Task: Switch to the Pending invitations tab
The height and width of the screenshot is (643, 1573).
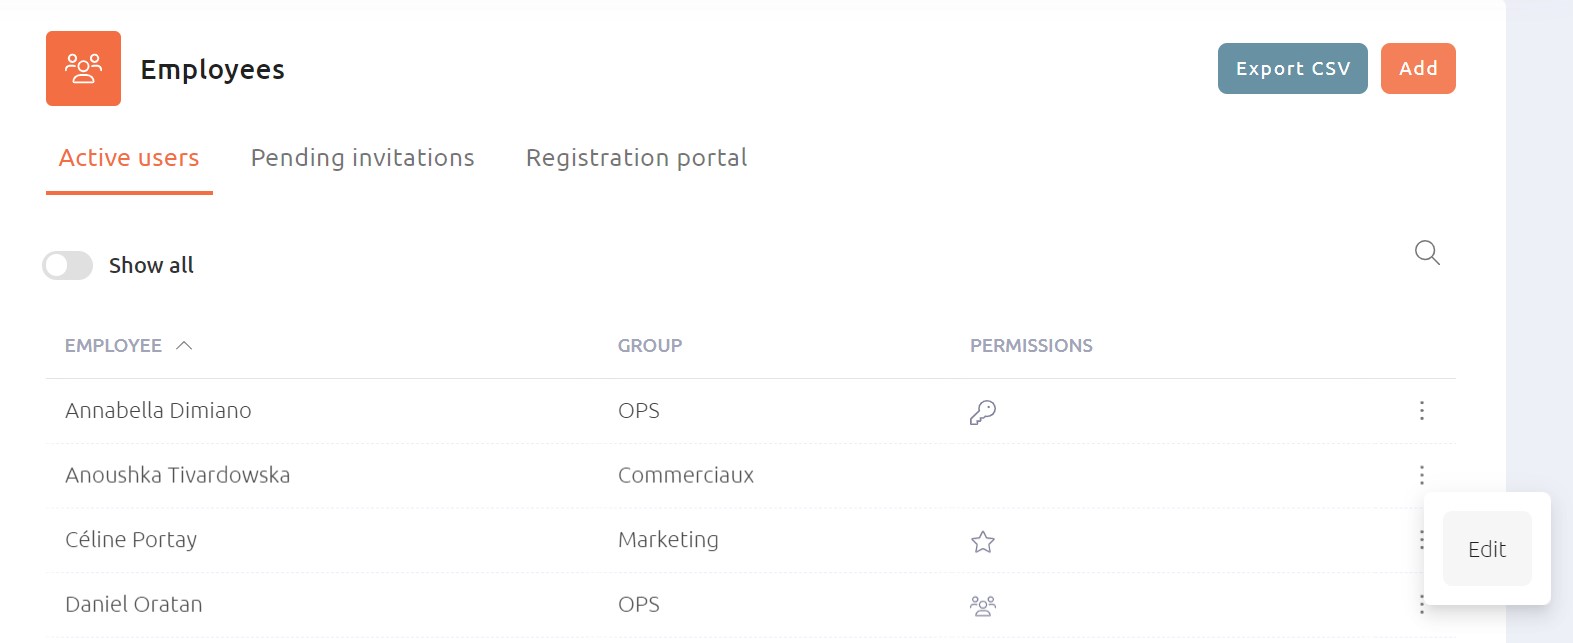Action: click(362, 158)
